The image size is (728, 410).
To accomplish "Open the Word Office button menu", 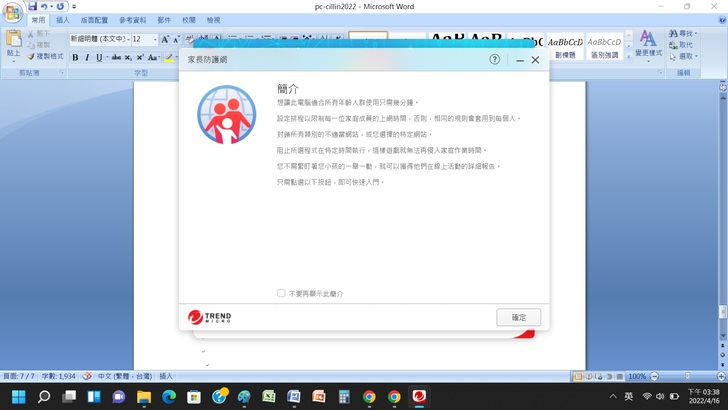I will tap(13, 13).
